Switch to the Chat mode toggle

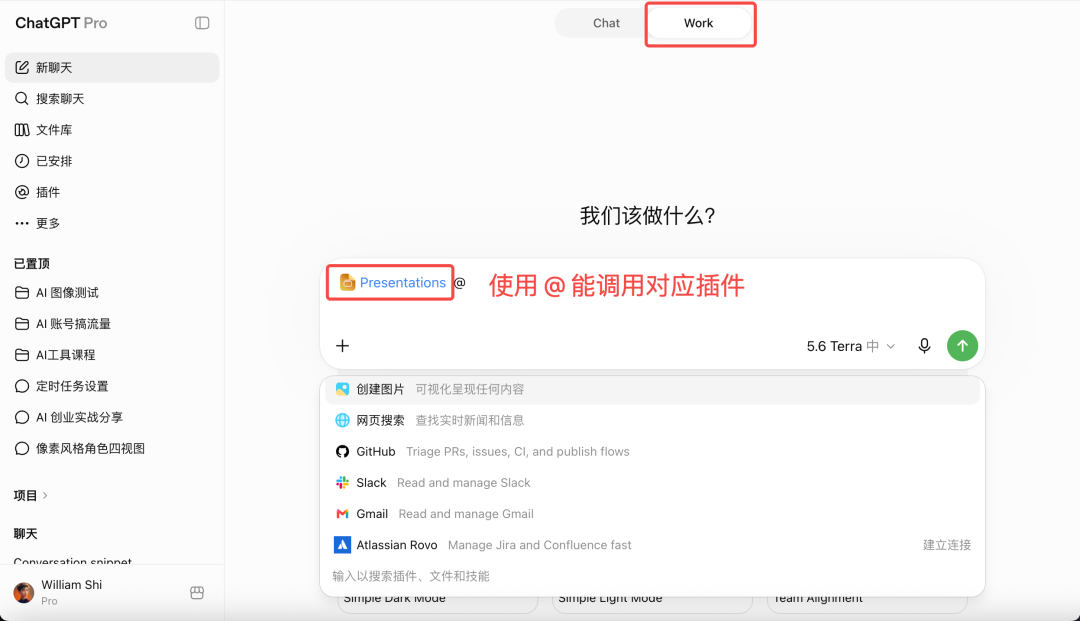pyautogui.click(x=606, y=23)
